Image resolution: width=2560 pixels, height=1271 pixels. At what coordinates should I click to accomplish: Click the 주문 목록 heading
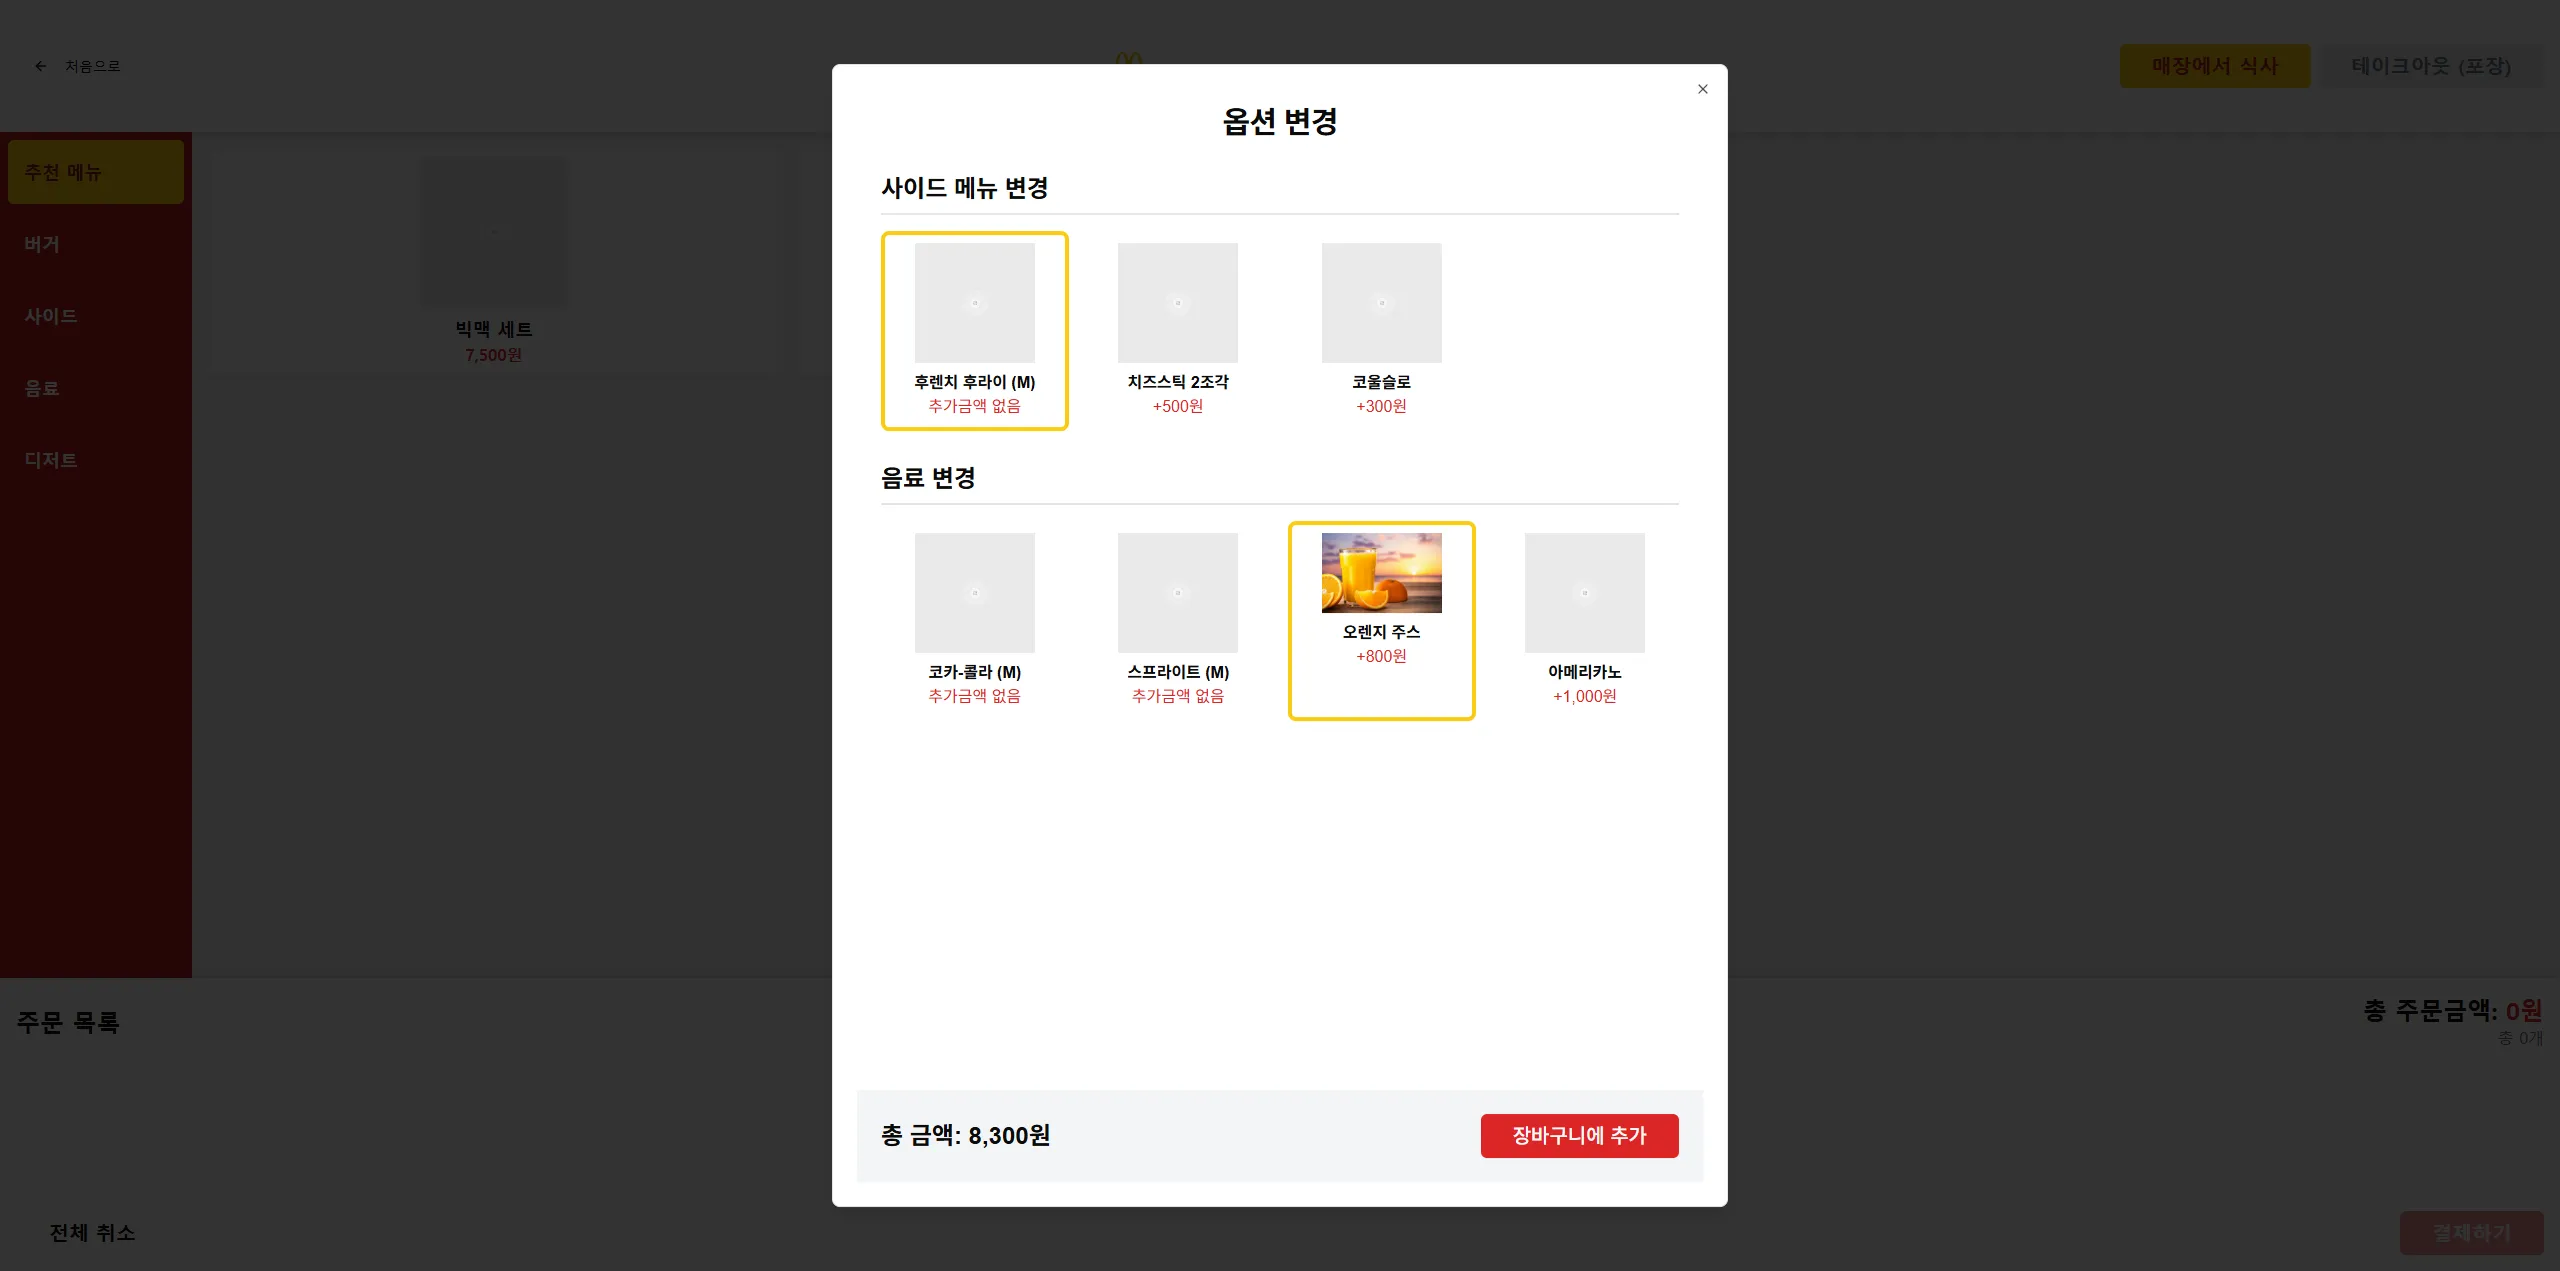pos(68,1022)
